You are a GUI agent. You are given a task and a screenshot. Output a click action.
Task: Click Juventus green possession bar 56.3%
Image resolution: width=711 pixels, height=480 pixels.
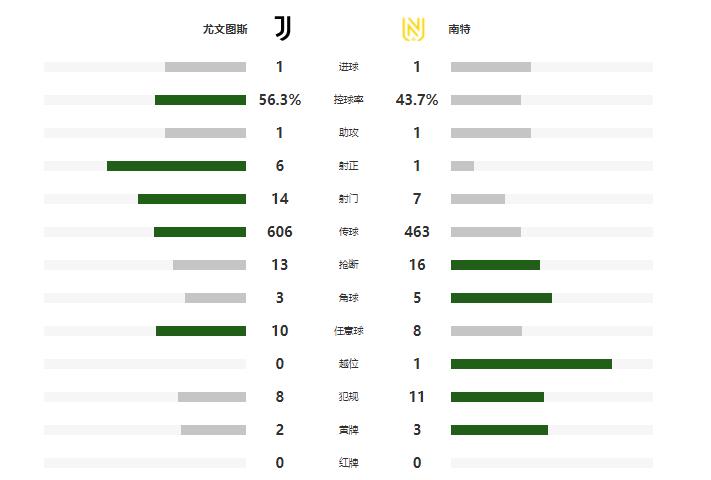[200, 100]
